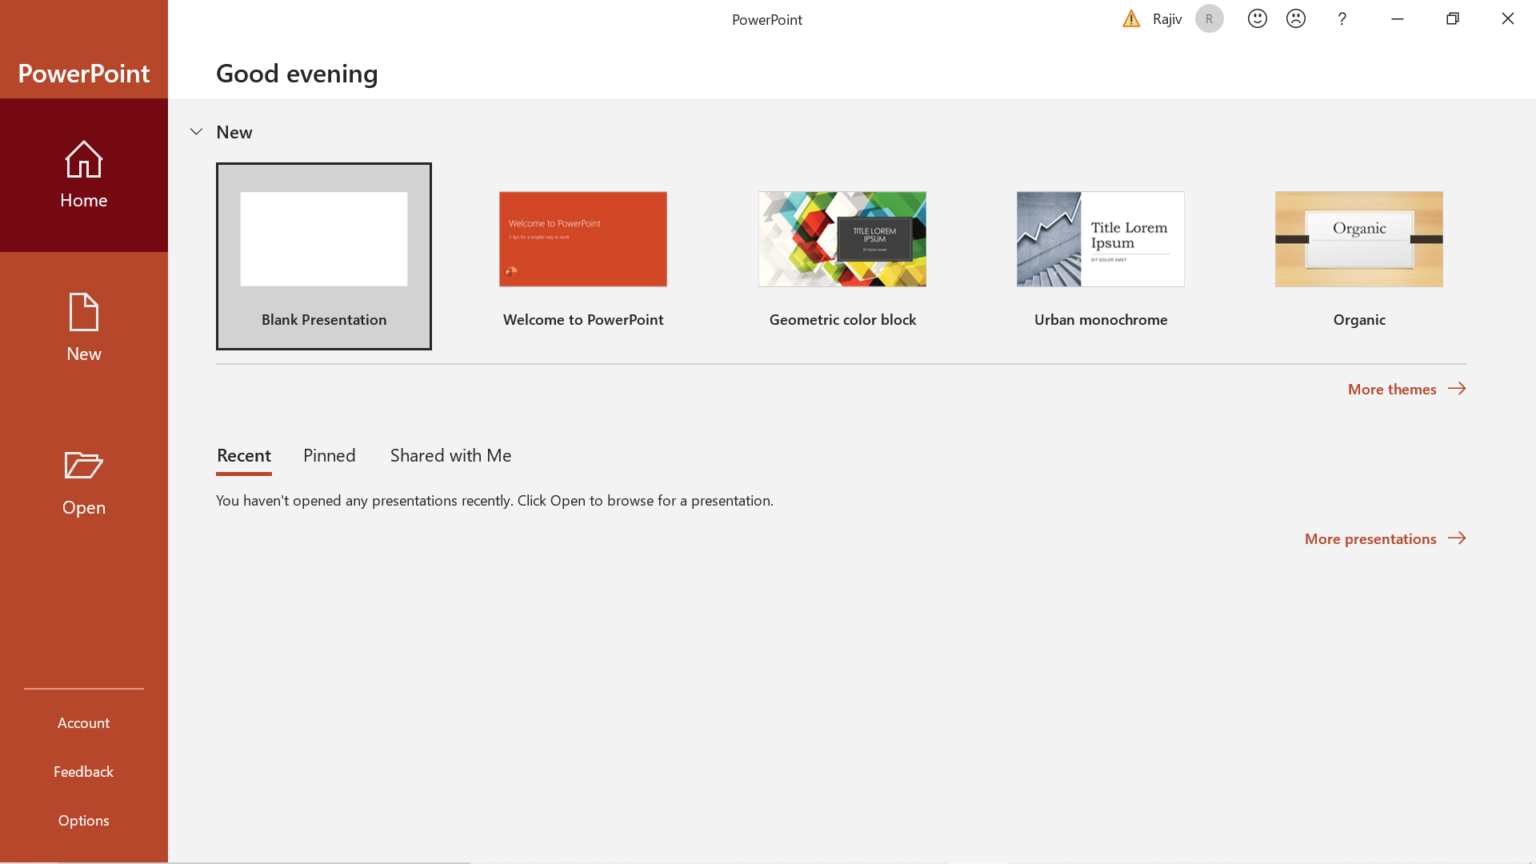Send a smile feedback via happy face icon
This screenshot has width=1536, height=864.
[1257, 19]
